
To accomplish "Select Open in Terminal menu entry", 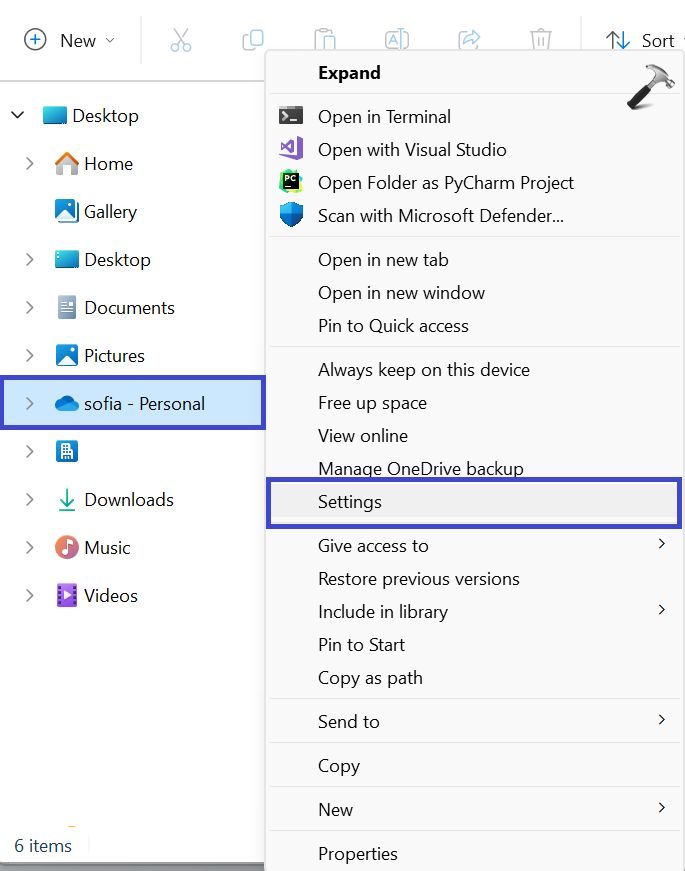I will click(384, 117).
